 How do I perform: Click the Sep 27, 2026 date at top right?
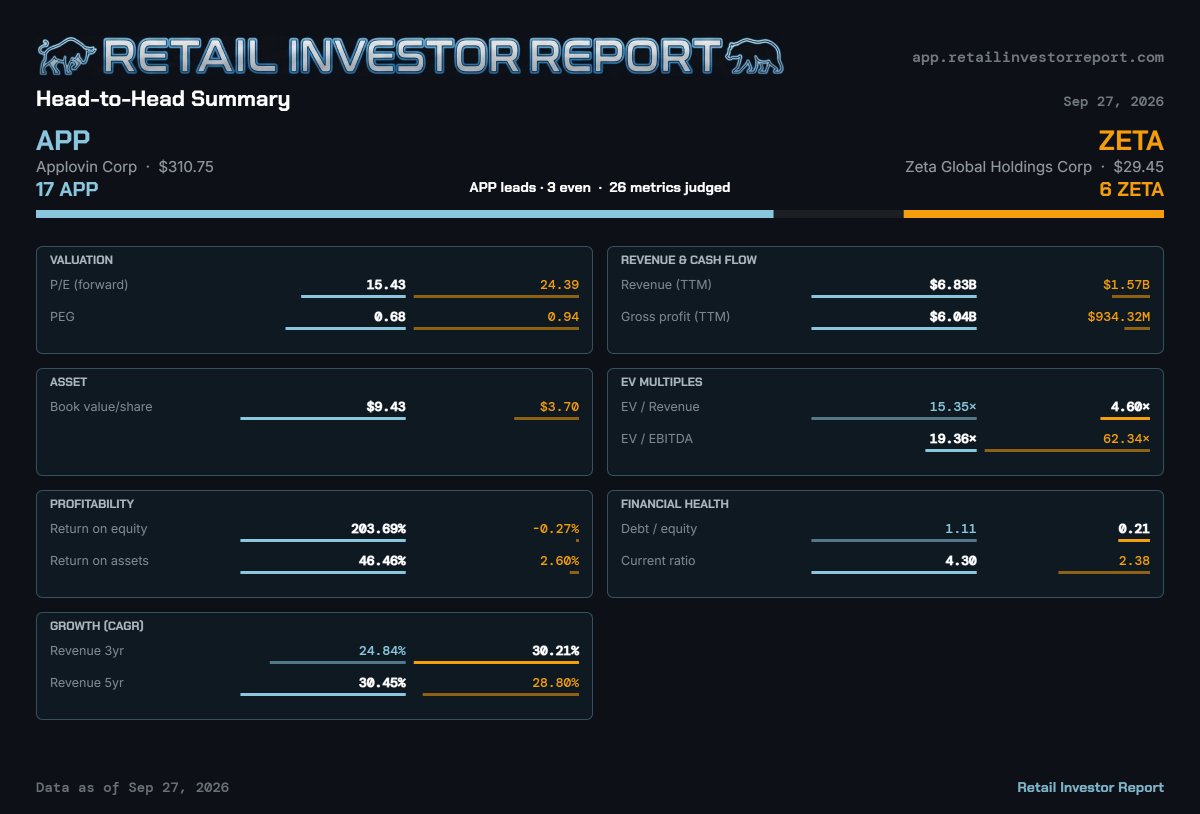tap(1113, 101)
